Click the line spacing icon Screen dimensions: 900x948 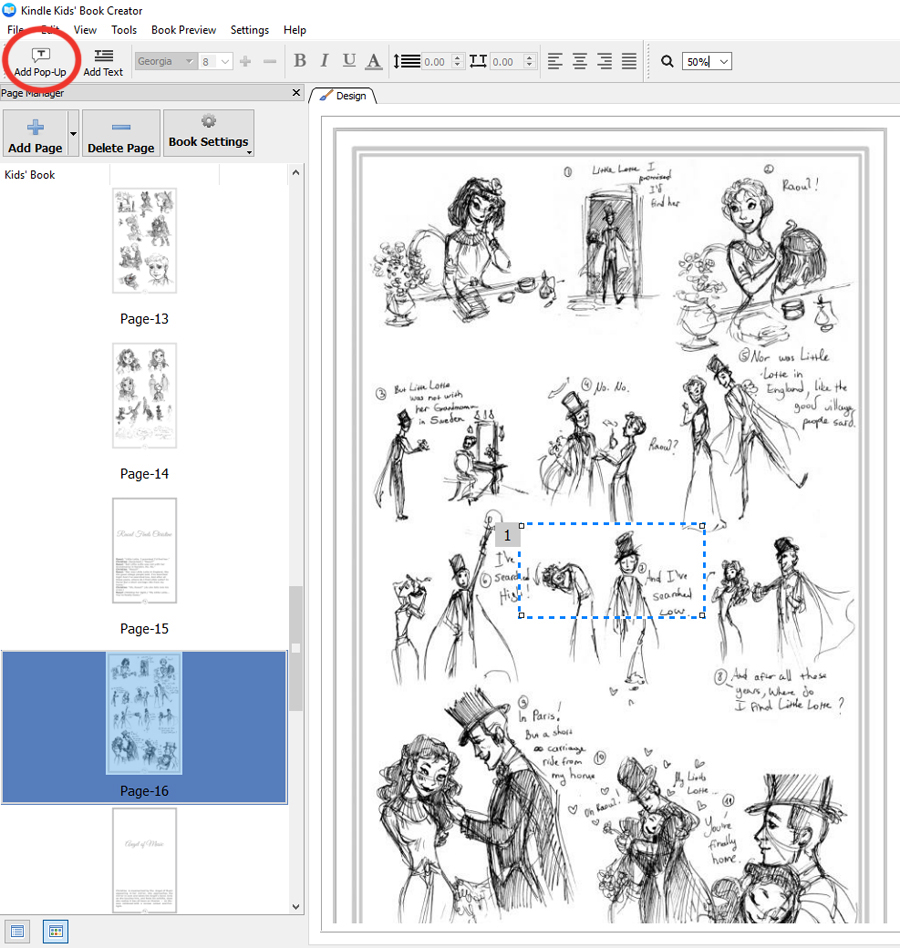(x=407, y=61)
